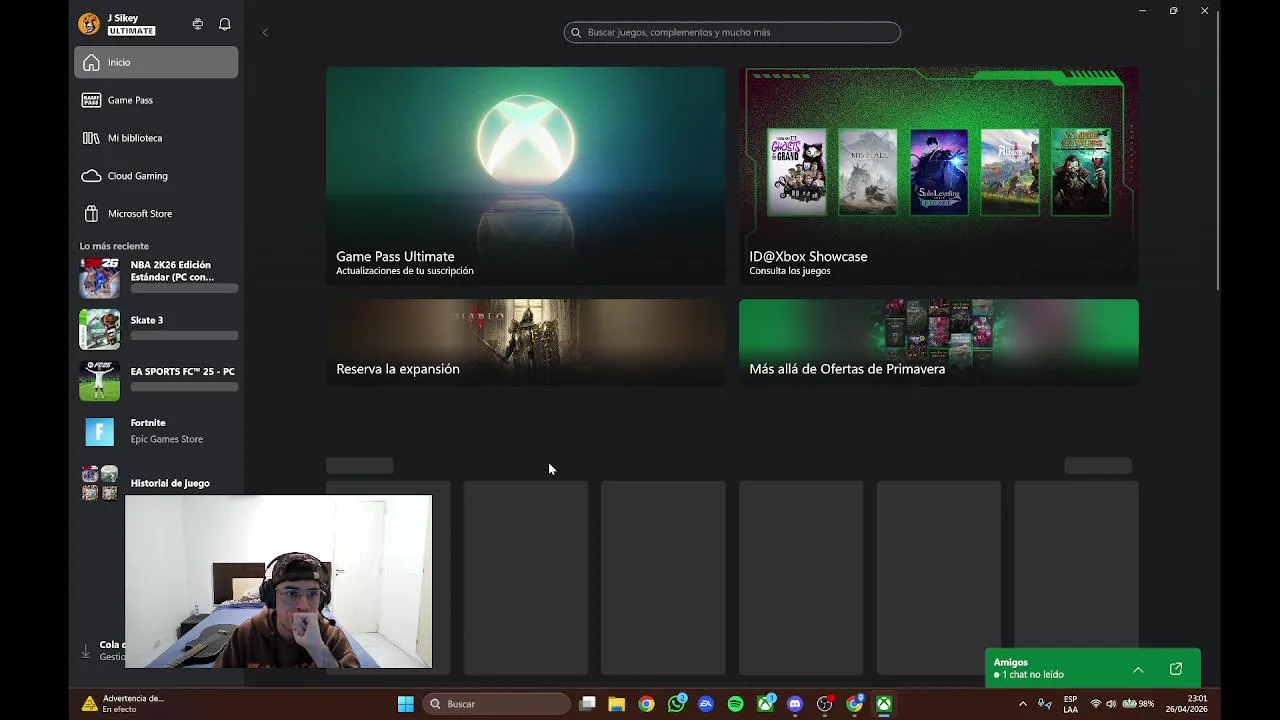
Task: Open the EA app from the taskbar
Action: click(x=706, y=704)
